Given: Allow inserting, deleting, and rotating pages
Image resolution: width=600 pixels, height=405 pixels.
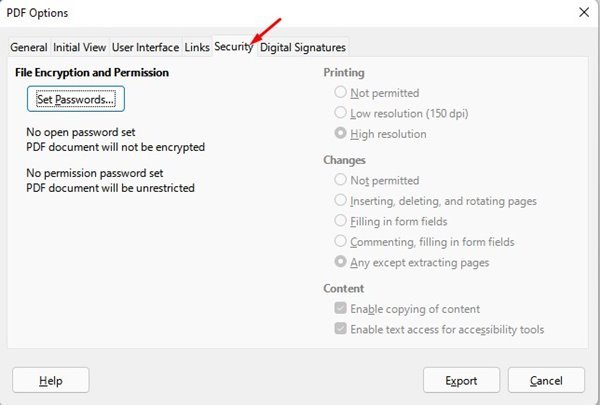Looking at the screenshot, I should pos(342,201).
